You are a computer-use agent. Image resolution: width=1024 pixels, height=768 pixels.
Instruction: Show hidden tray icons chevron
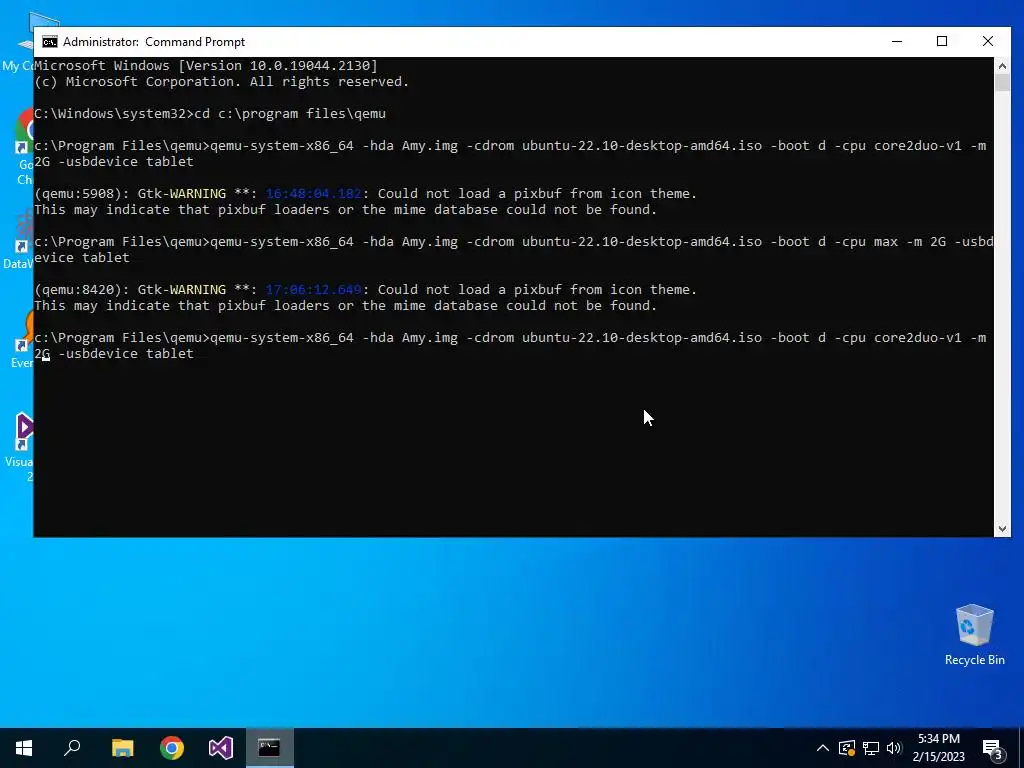(x=823, y=748)
